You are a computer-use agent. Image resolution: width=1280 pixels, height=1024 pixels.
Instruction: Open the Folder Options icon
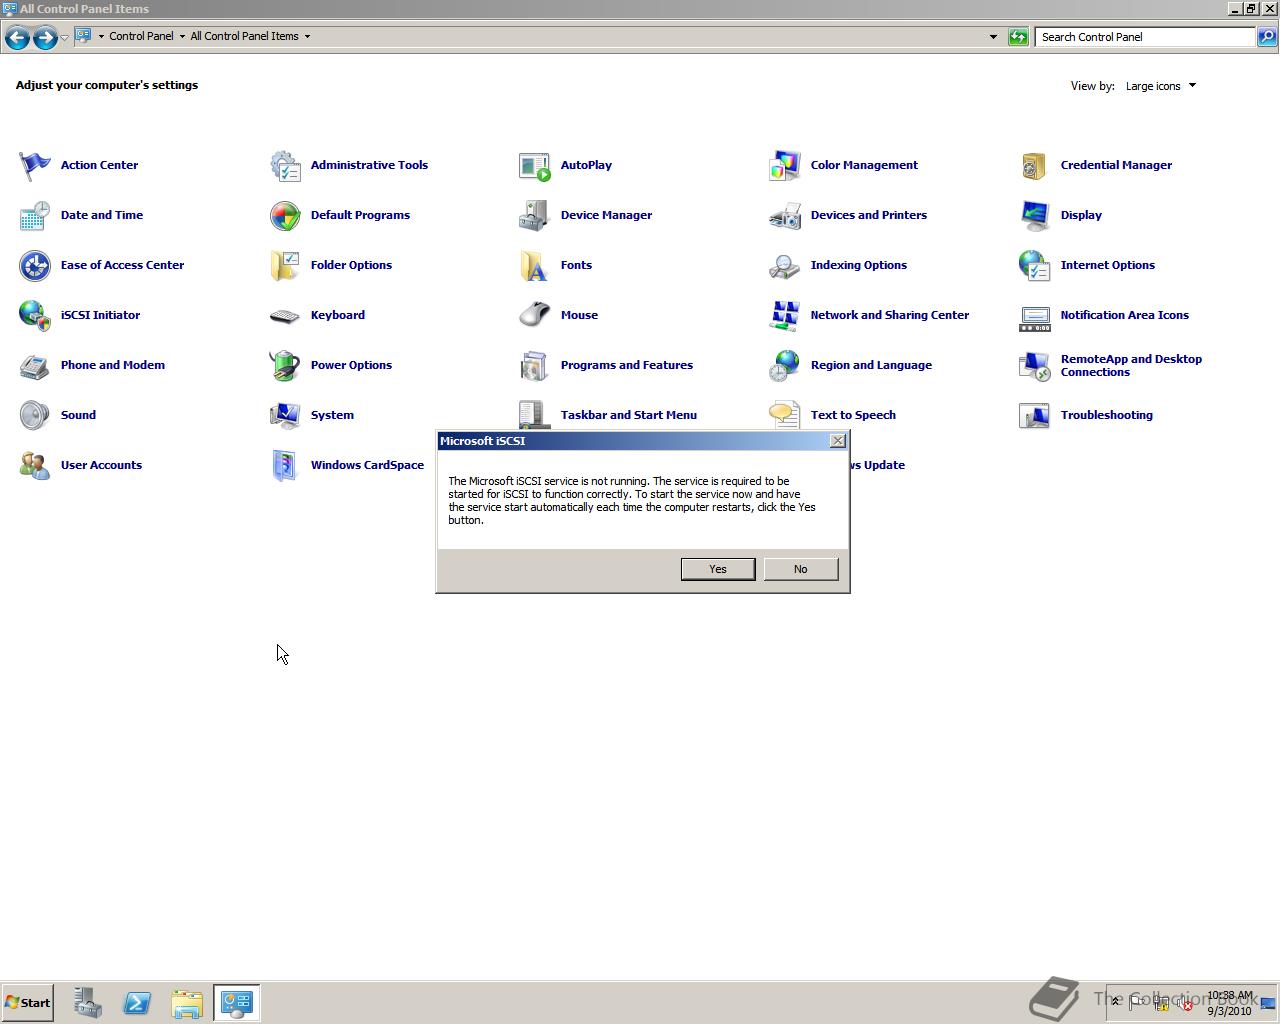[x=285, y=266]
